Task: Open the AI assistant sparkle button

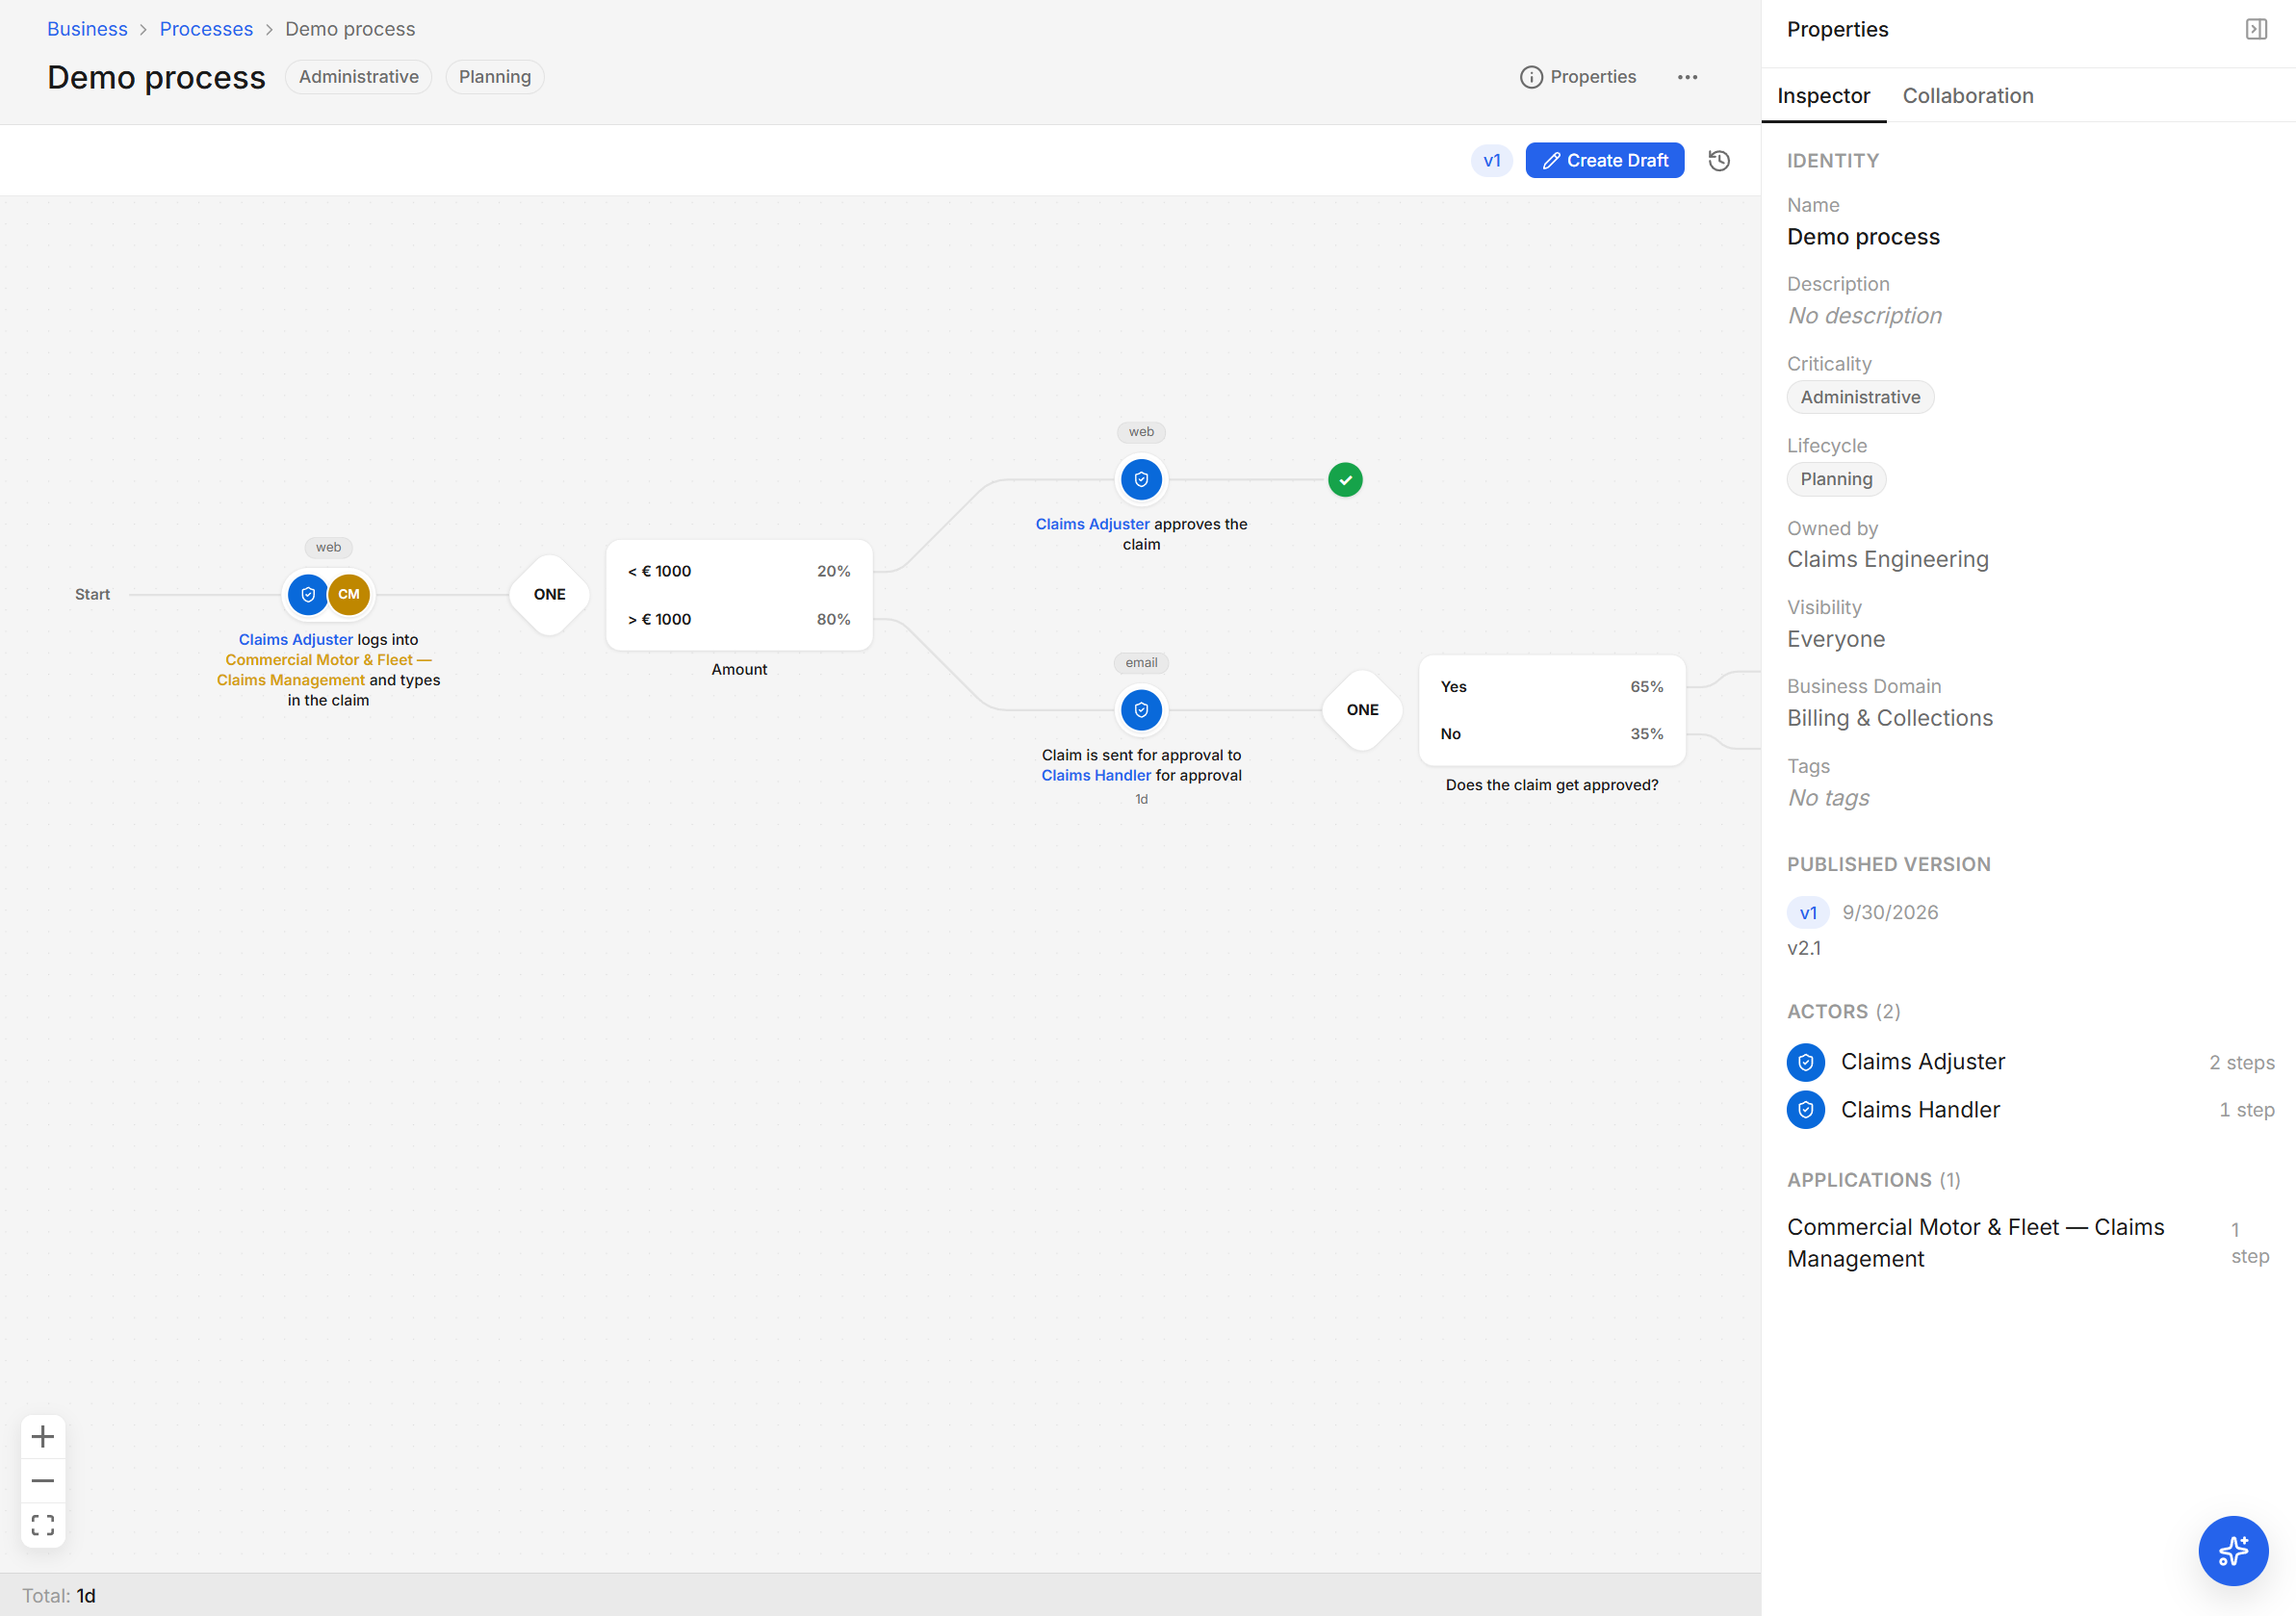Action: pos(2232,1550)
